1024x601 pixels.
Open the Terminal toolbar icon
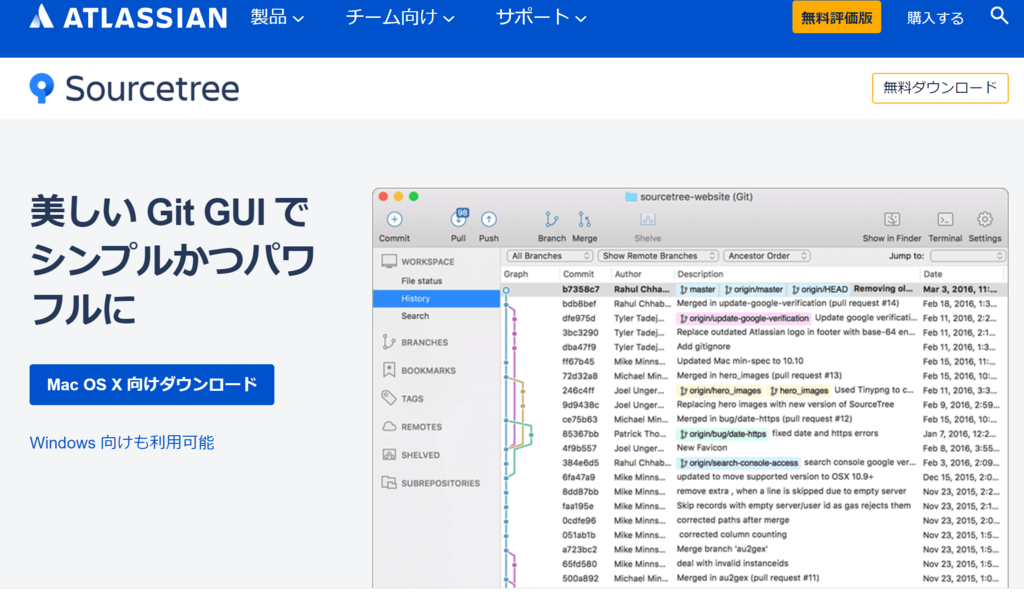[x=945, y=219]
